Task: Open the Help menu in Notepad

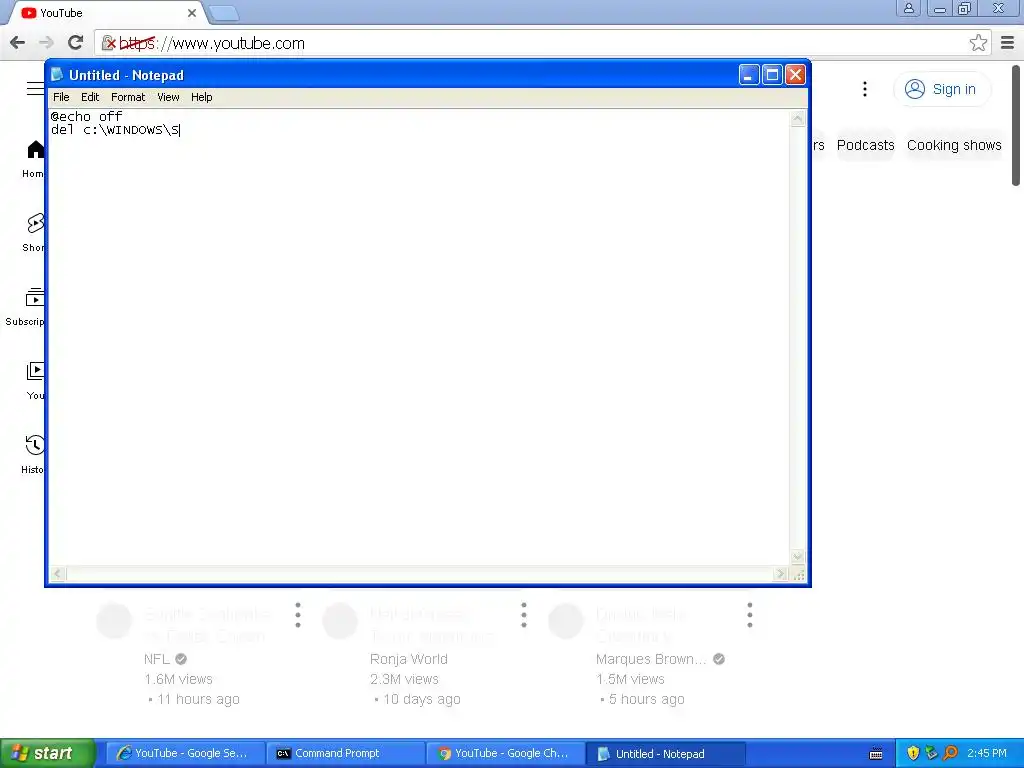Action: tap(201, 97)
